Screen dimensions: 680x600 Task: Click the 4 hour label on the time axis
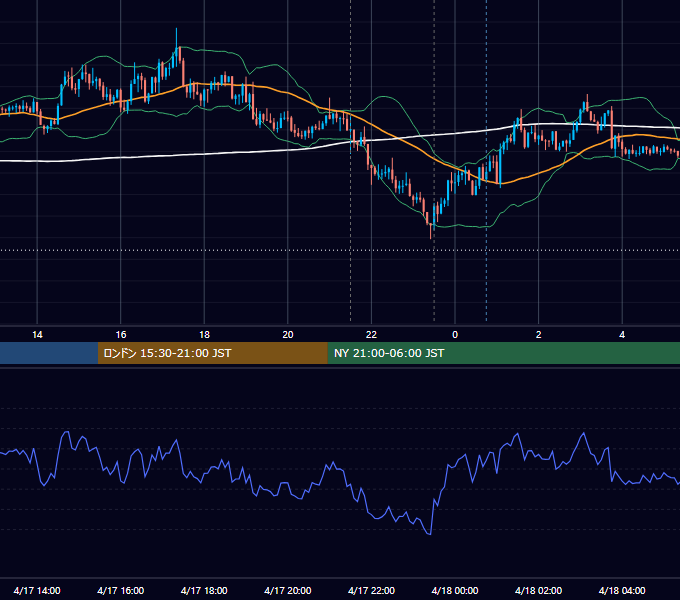(622, 335)
